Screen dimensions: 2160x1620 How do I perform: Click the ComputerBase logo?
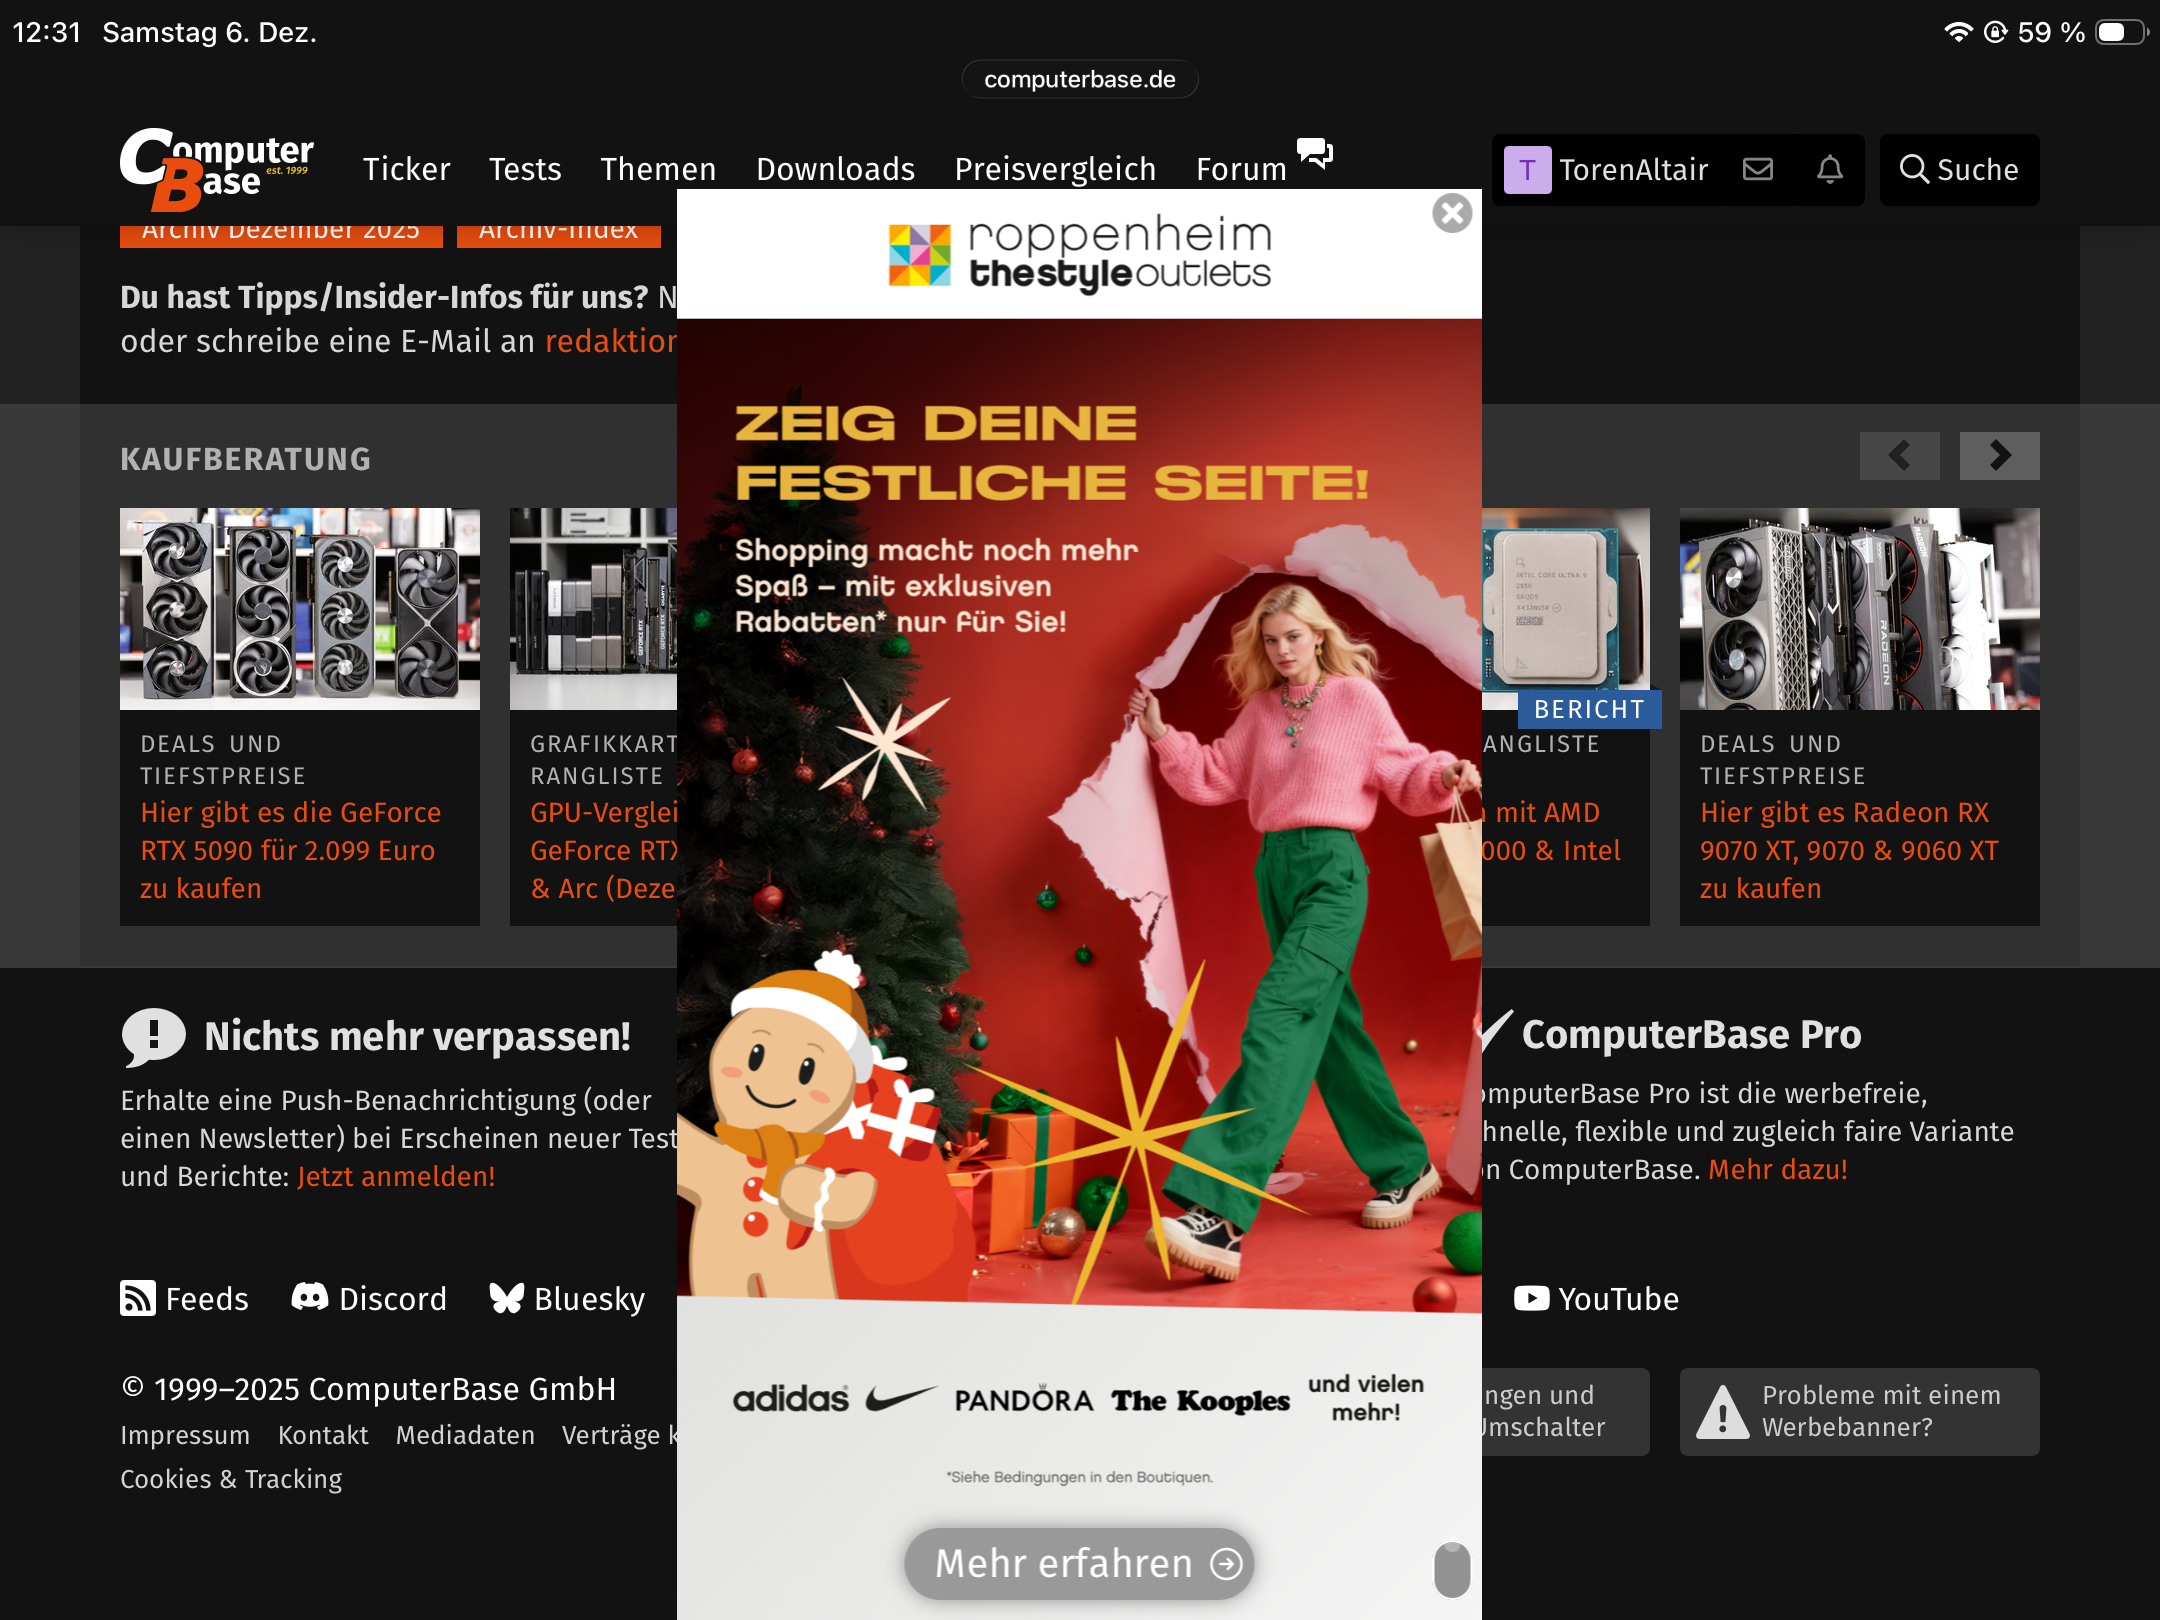point(216,169)
